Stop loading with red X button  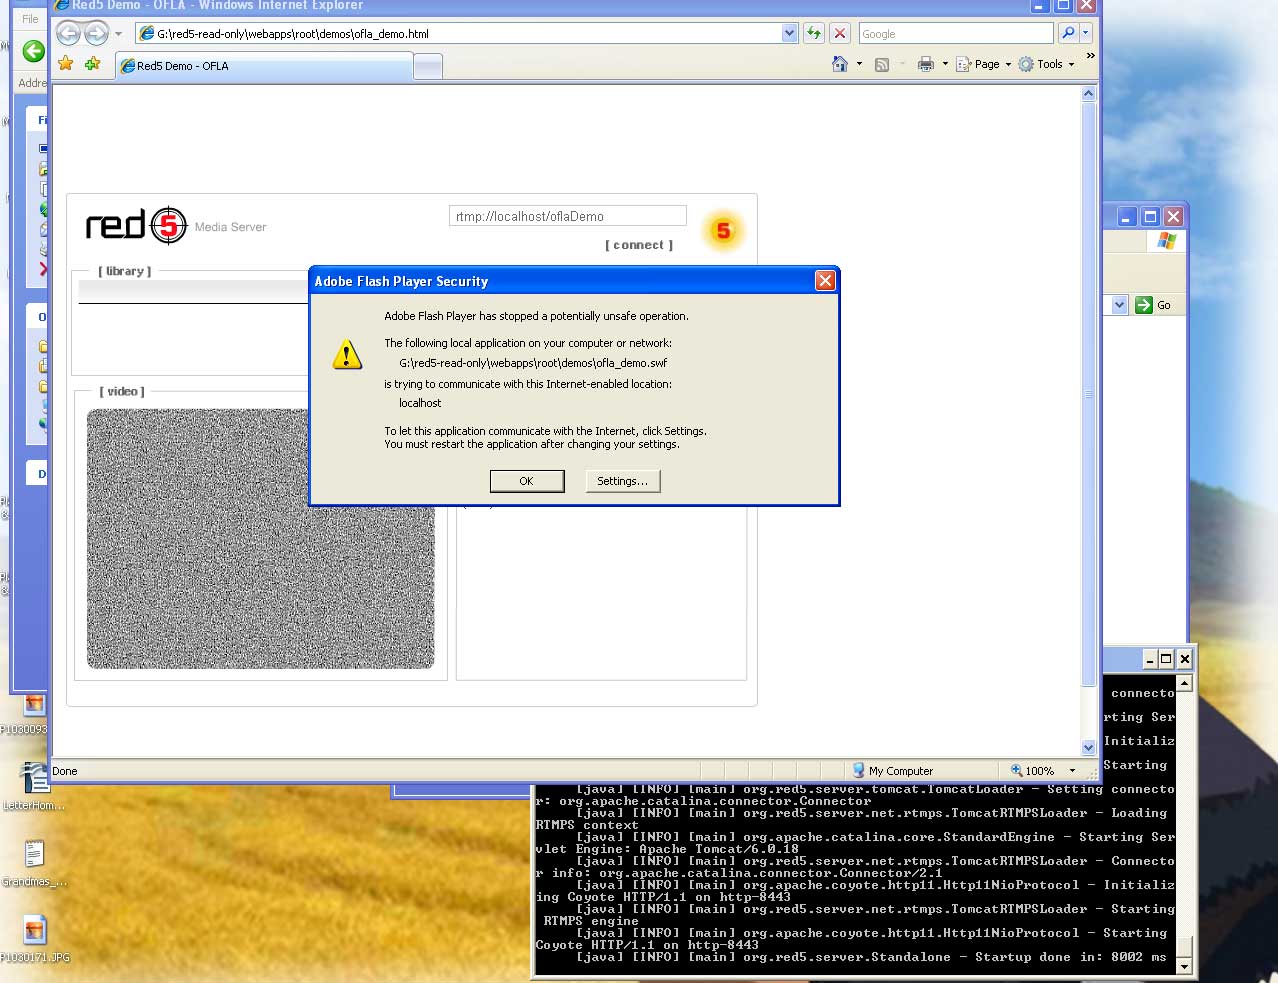pyautogui.click(x=840, y=33)
